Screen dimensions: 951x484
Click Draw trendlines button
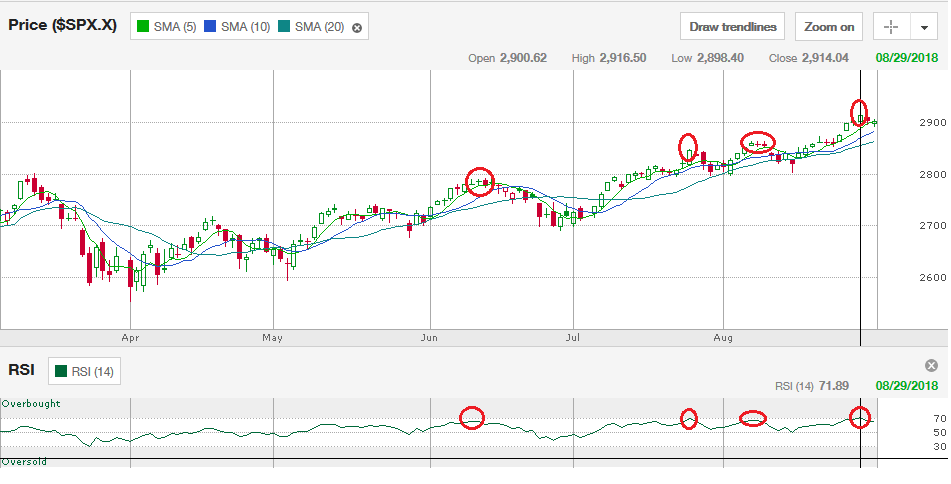point(733,27)
